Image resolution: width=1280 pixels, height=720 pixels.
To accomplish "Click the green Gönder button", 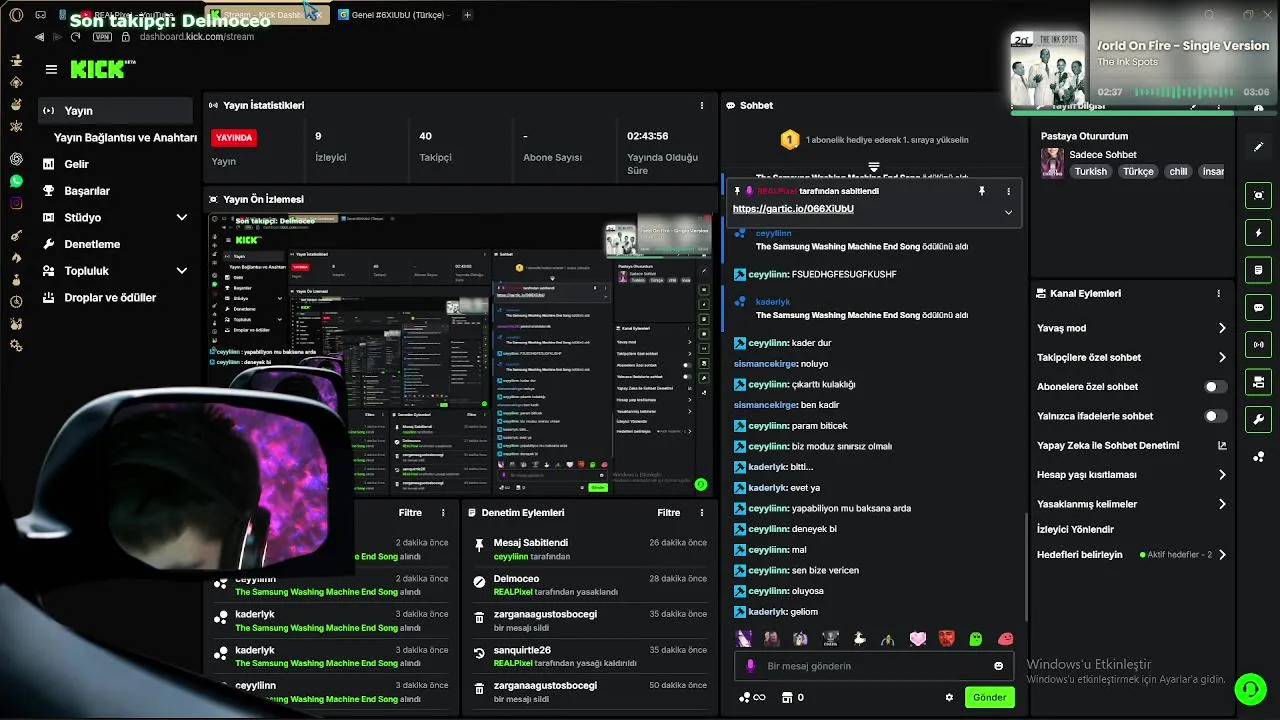I will tap(989, 697).
